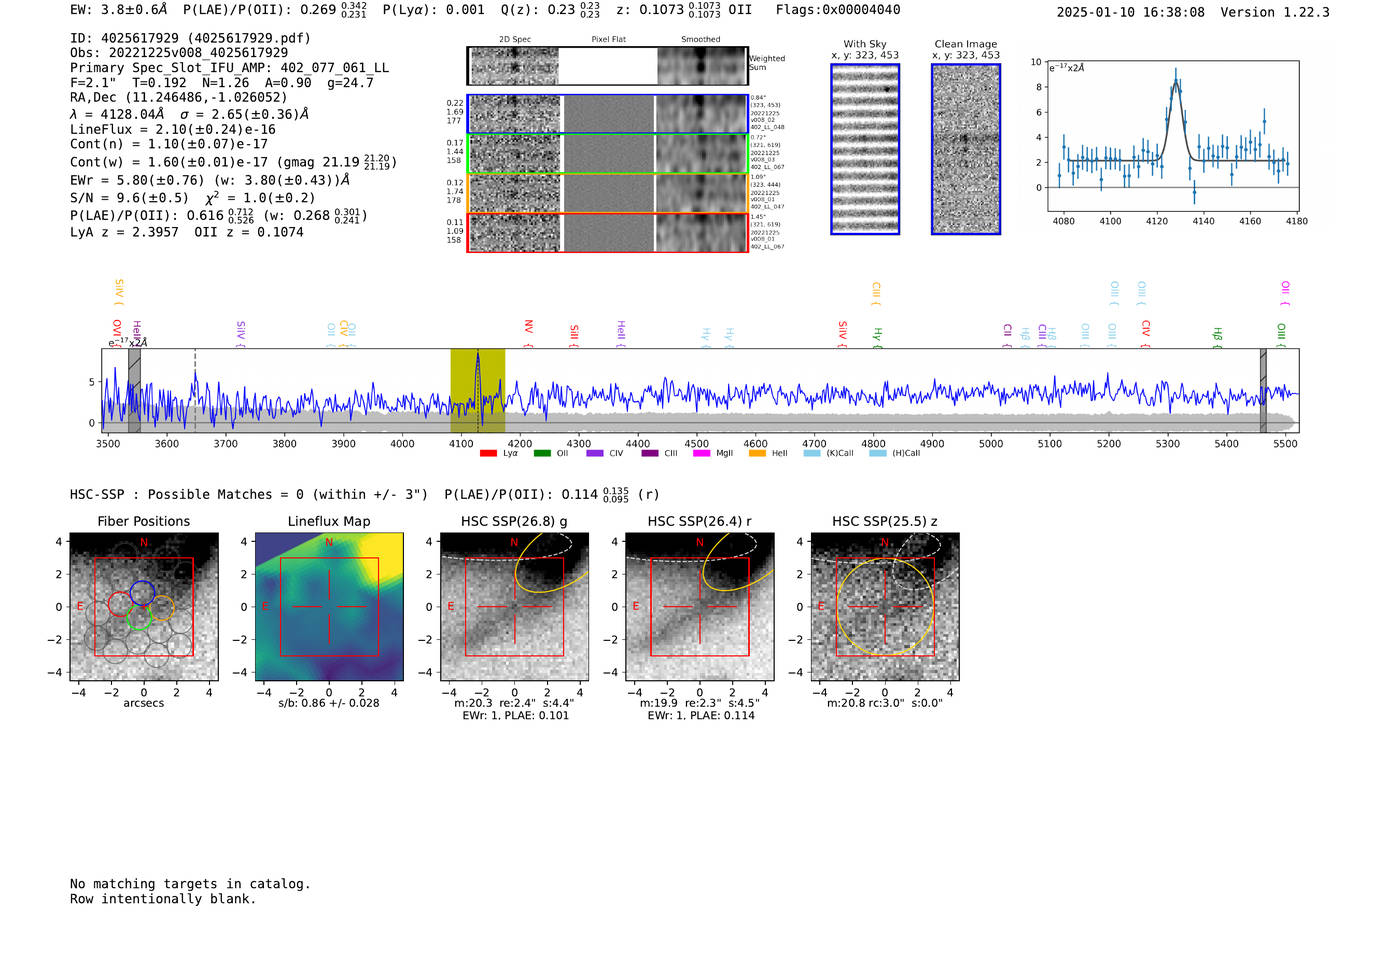Click the '2025-01-10 16:38:08' timestamp
The image size is (1400, 953).
1131,12
